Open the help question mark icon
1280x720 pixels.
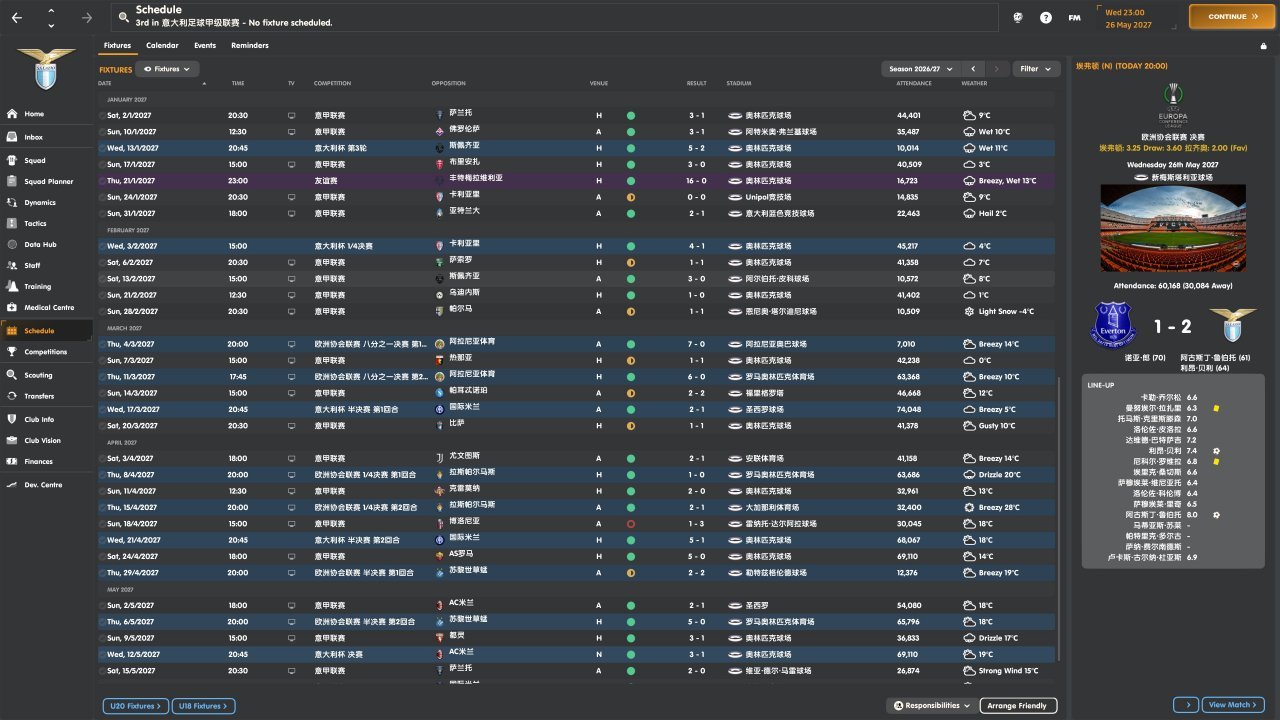(x=1046, y=17)
